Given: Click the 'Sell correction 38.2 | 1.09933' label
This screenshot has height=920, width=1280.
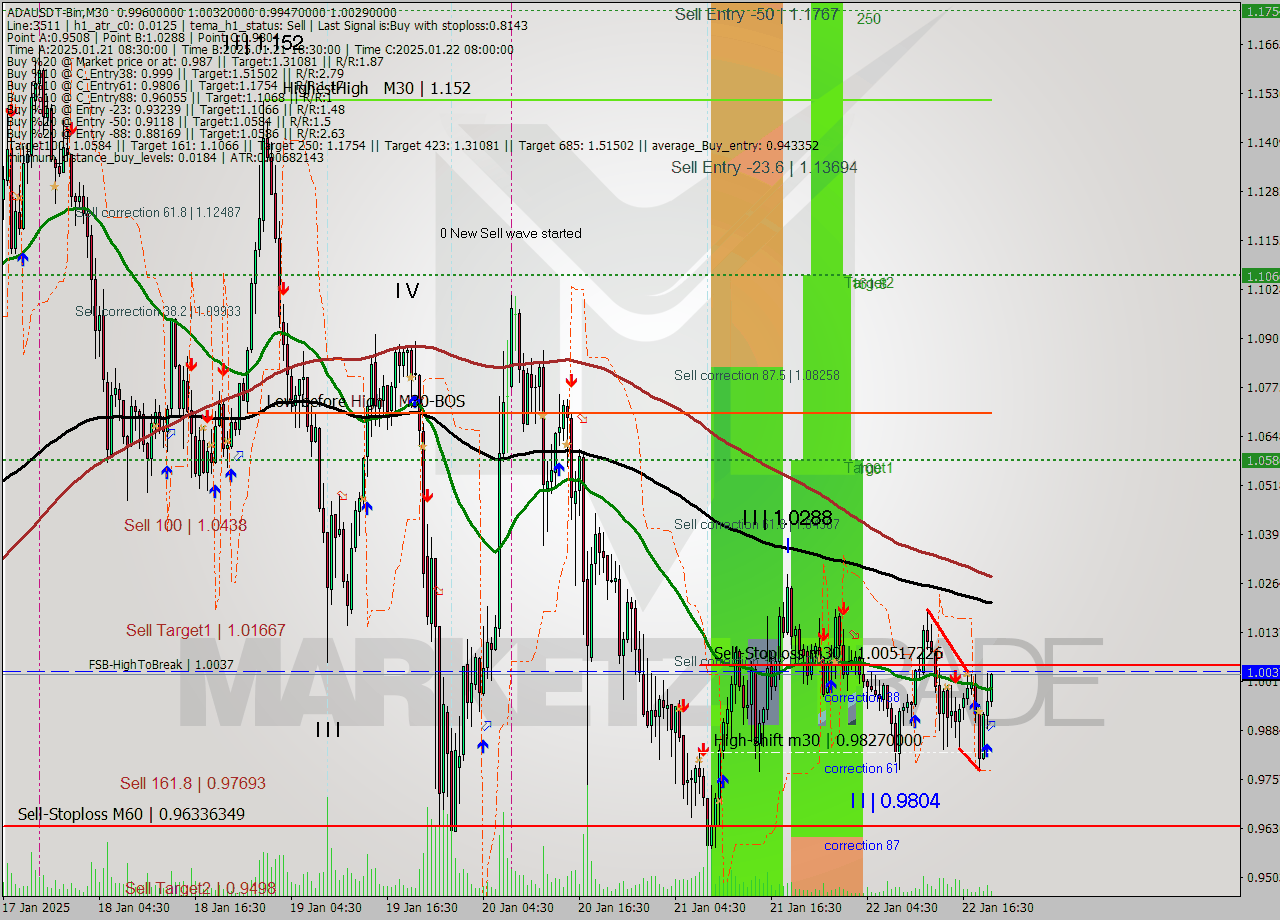Looking at the screenshot, I should (158, 311).
